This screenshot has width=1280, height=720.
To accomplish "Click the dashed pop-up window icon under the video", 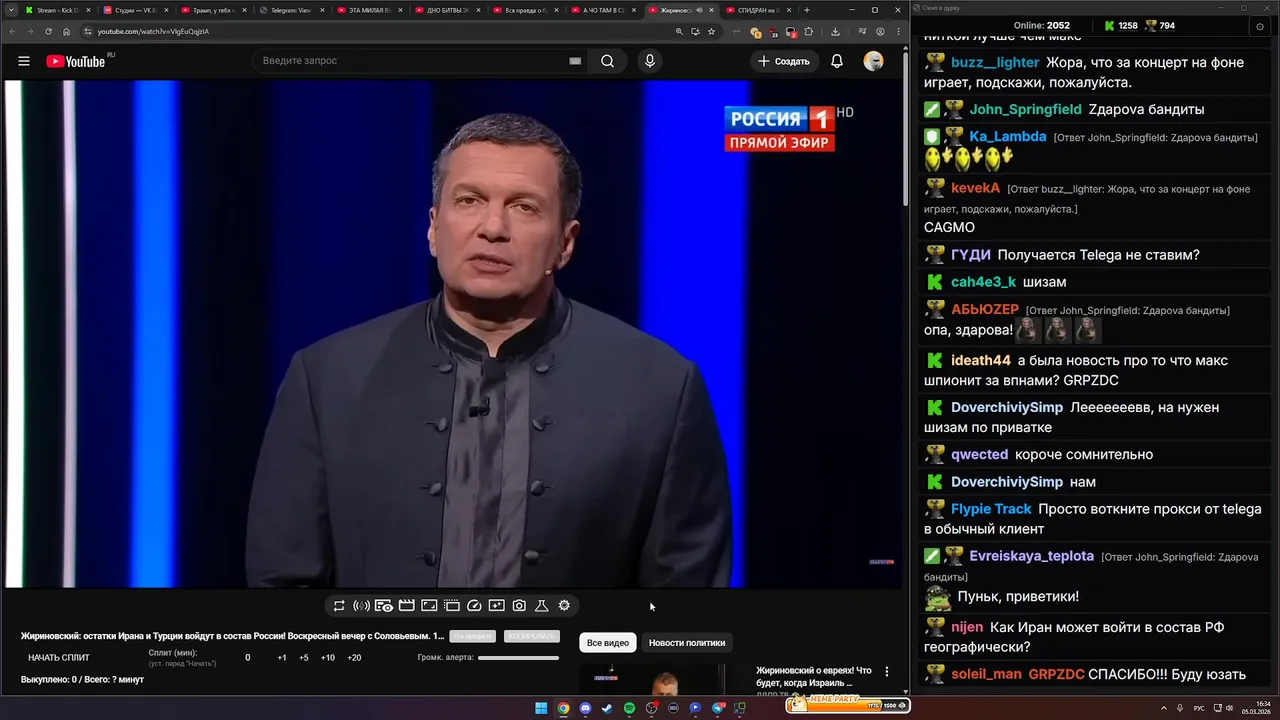I will [x=452, y=606].
